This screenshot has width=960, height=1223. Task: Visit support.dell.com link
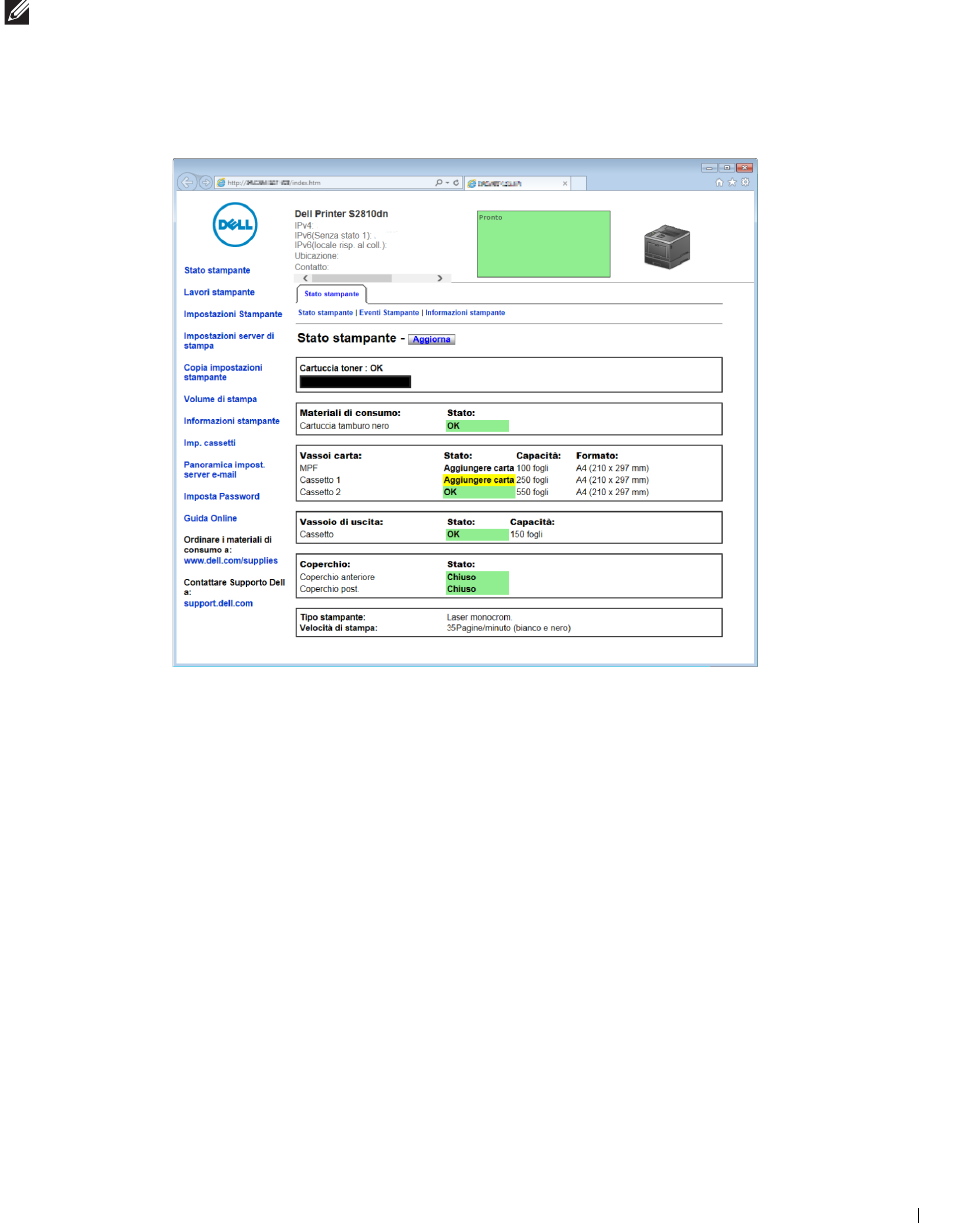218,603
